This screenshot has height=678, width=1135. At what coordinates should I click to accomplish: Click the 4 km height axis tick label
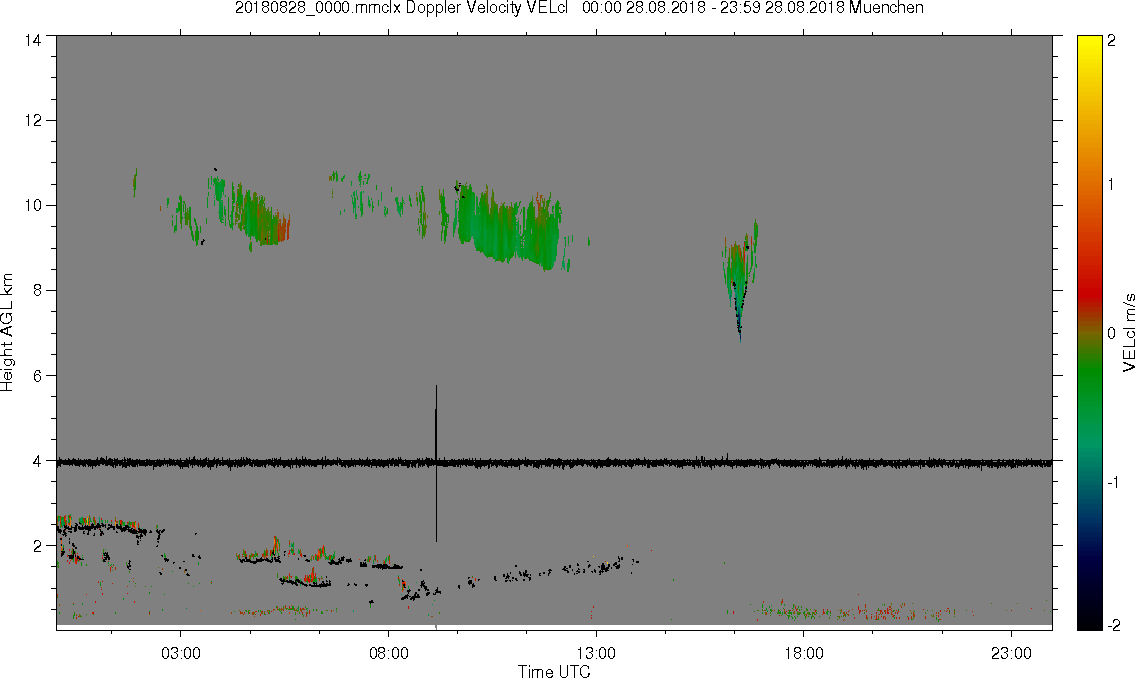[37, 461]
